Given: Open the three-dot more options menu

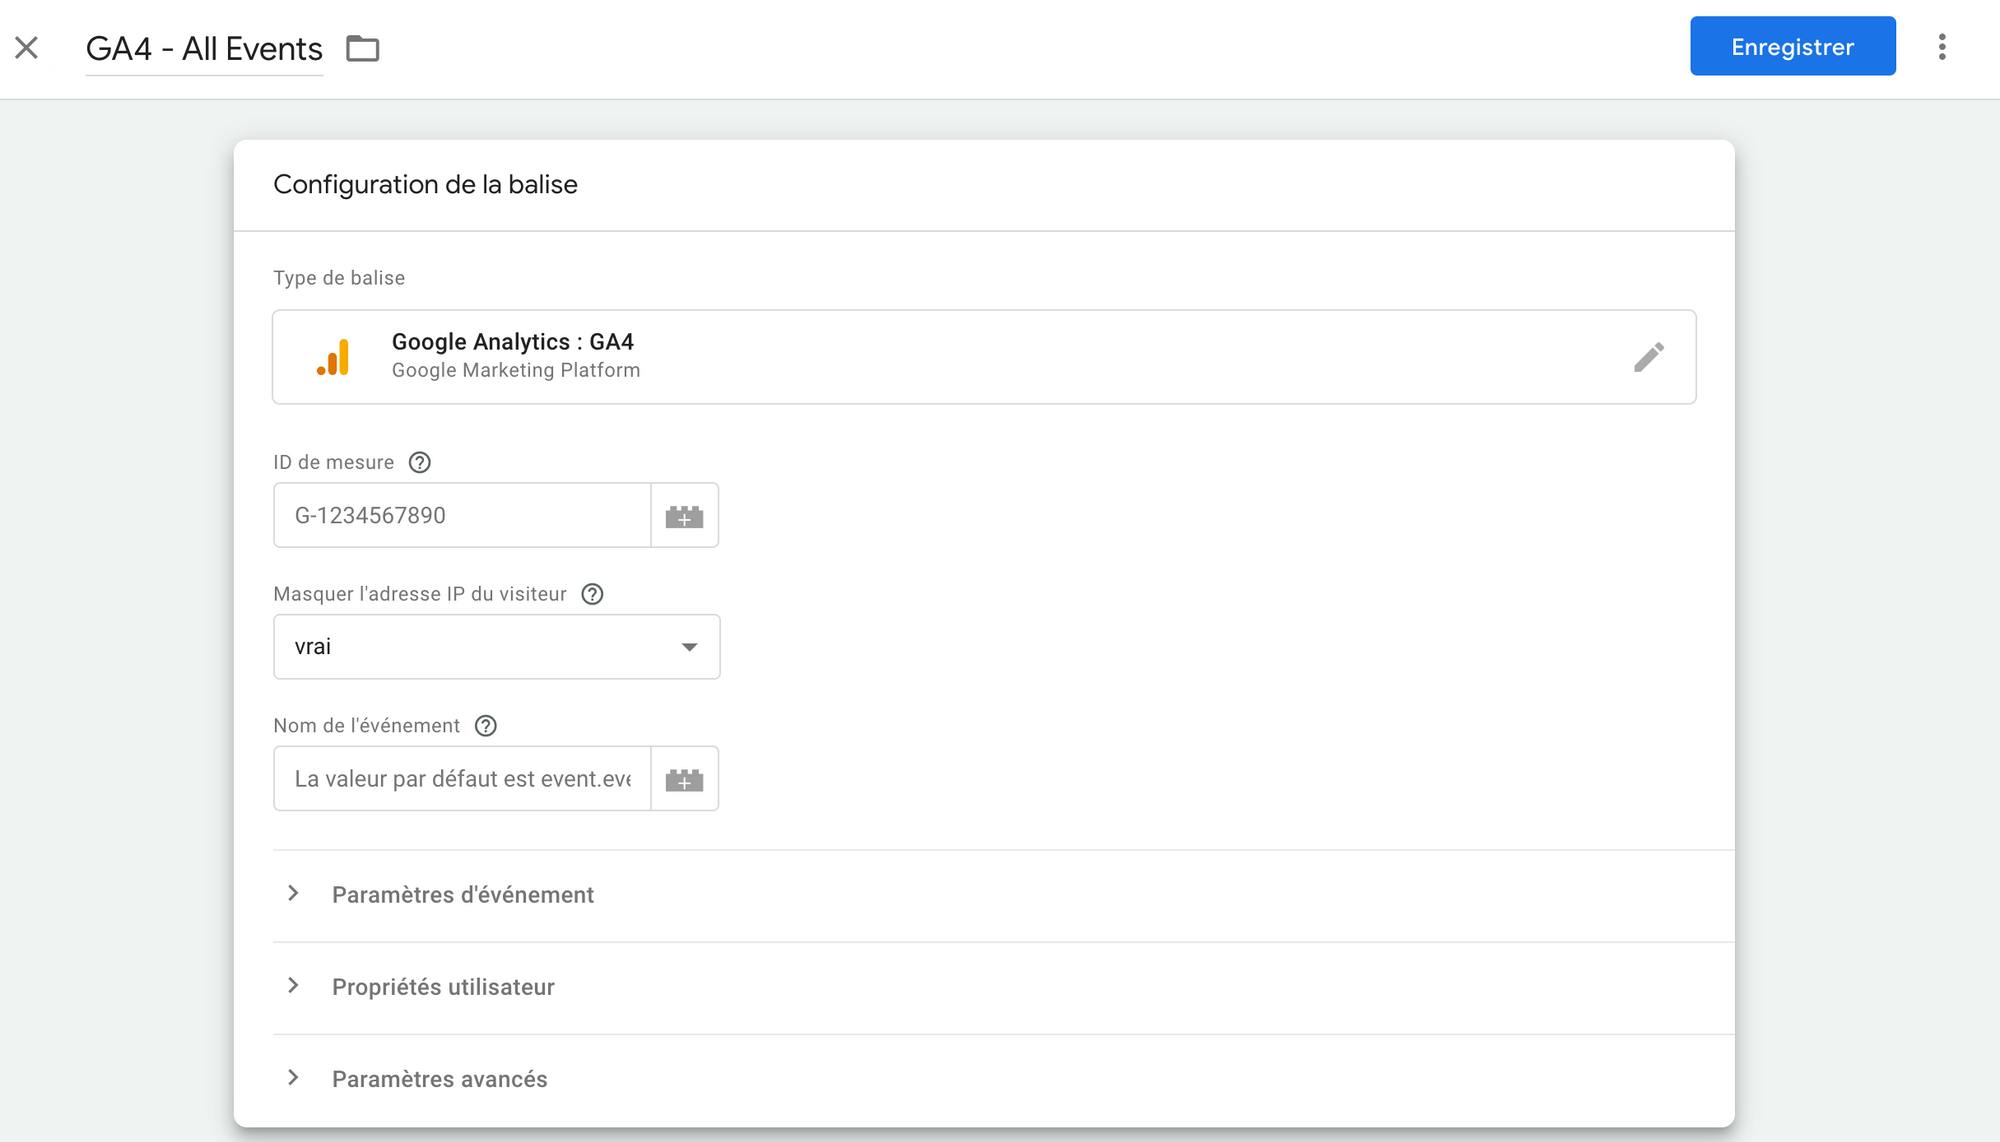Looking at the screenshot, I should point(1942,47).
